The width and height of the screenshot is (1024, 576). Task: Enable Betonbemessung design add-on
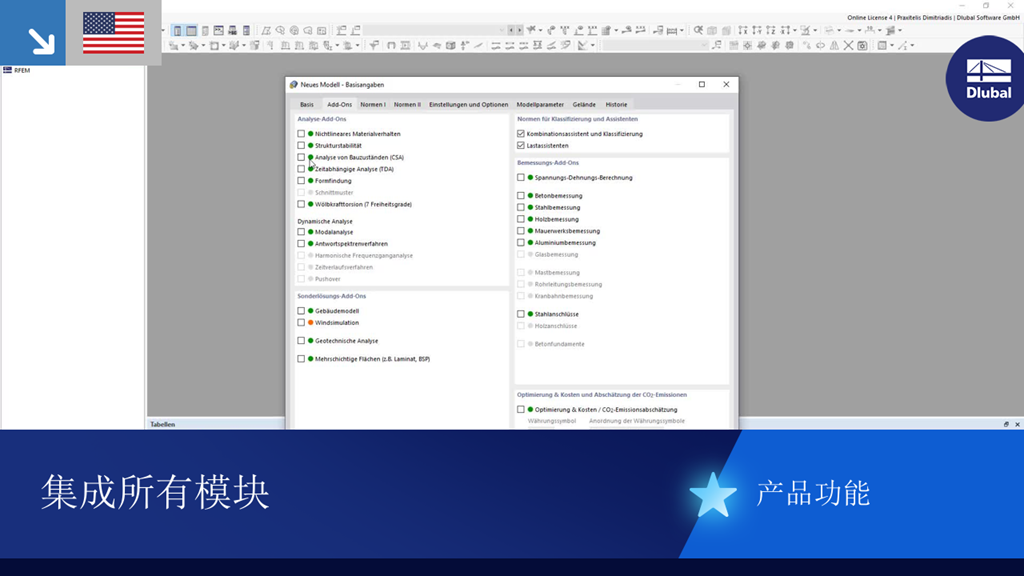point(520,196)
